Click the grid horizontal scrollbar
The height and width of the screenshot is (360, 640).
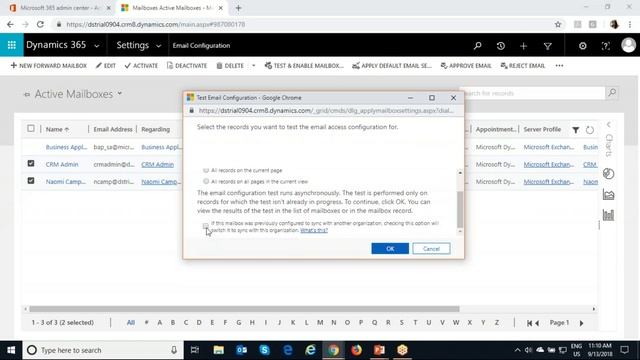244,309
